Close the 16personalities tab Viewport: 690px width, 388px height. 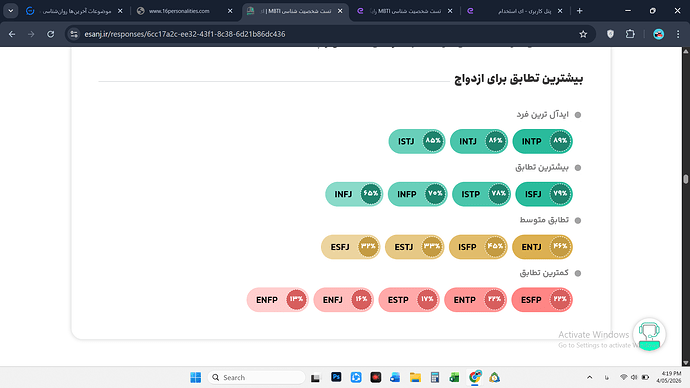(230, 11)
